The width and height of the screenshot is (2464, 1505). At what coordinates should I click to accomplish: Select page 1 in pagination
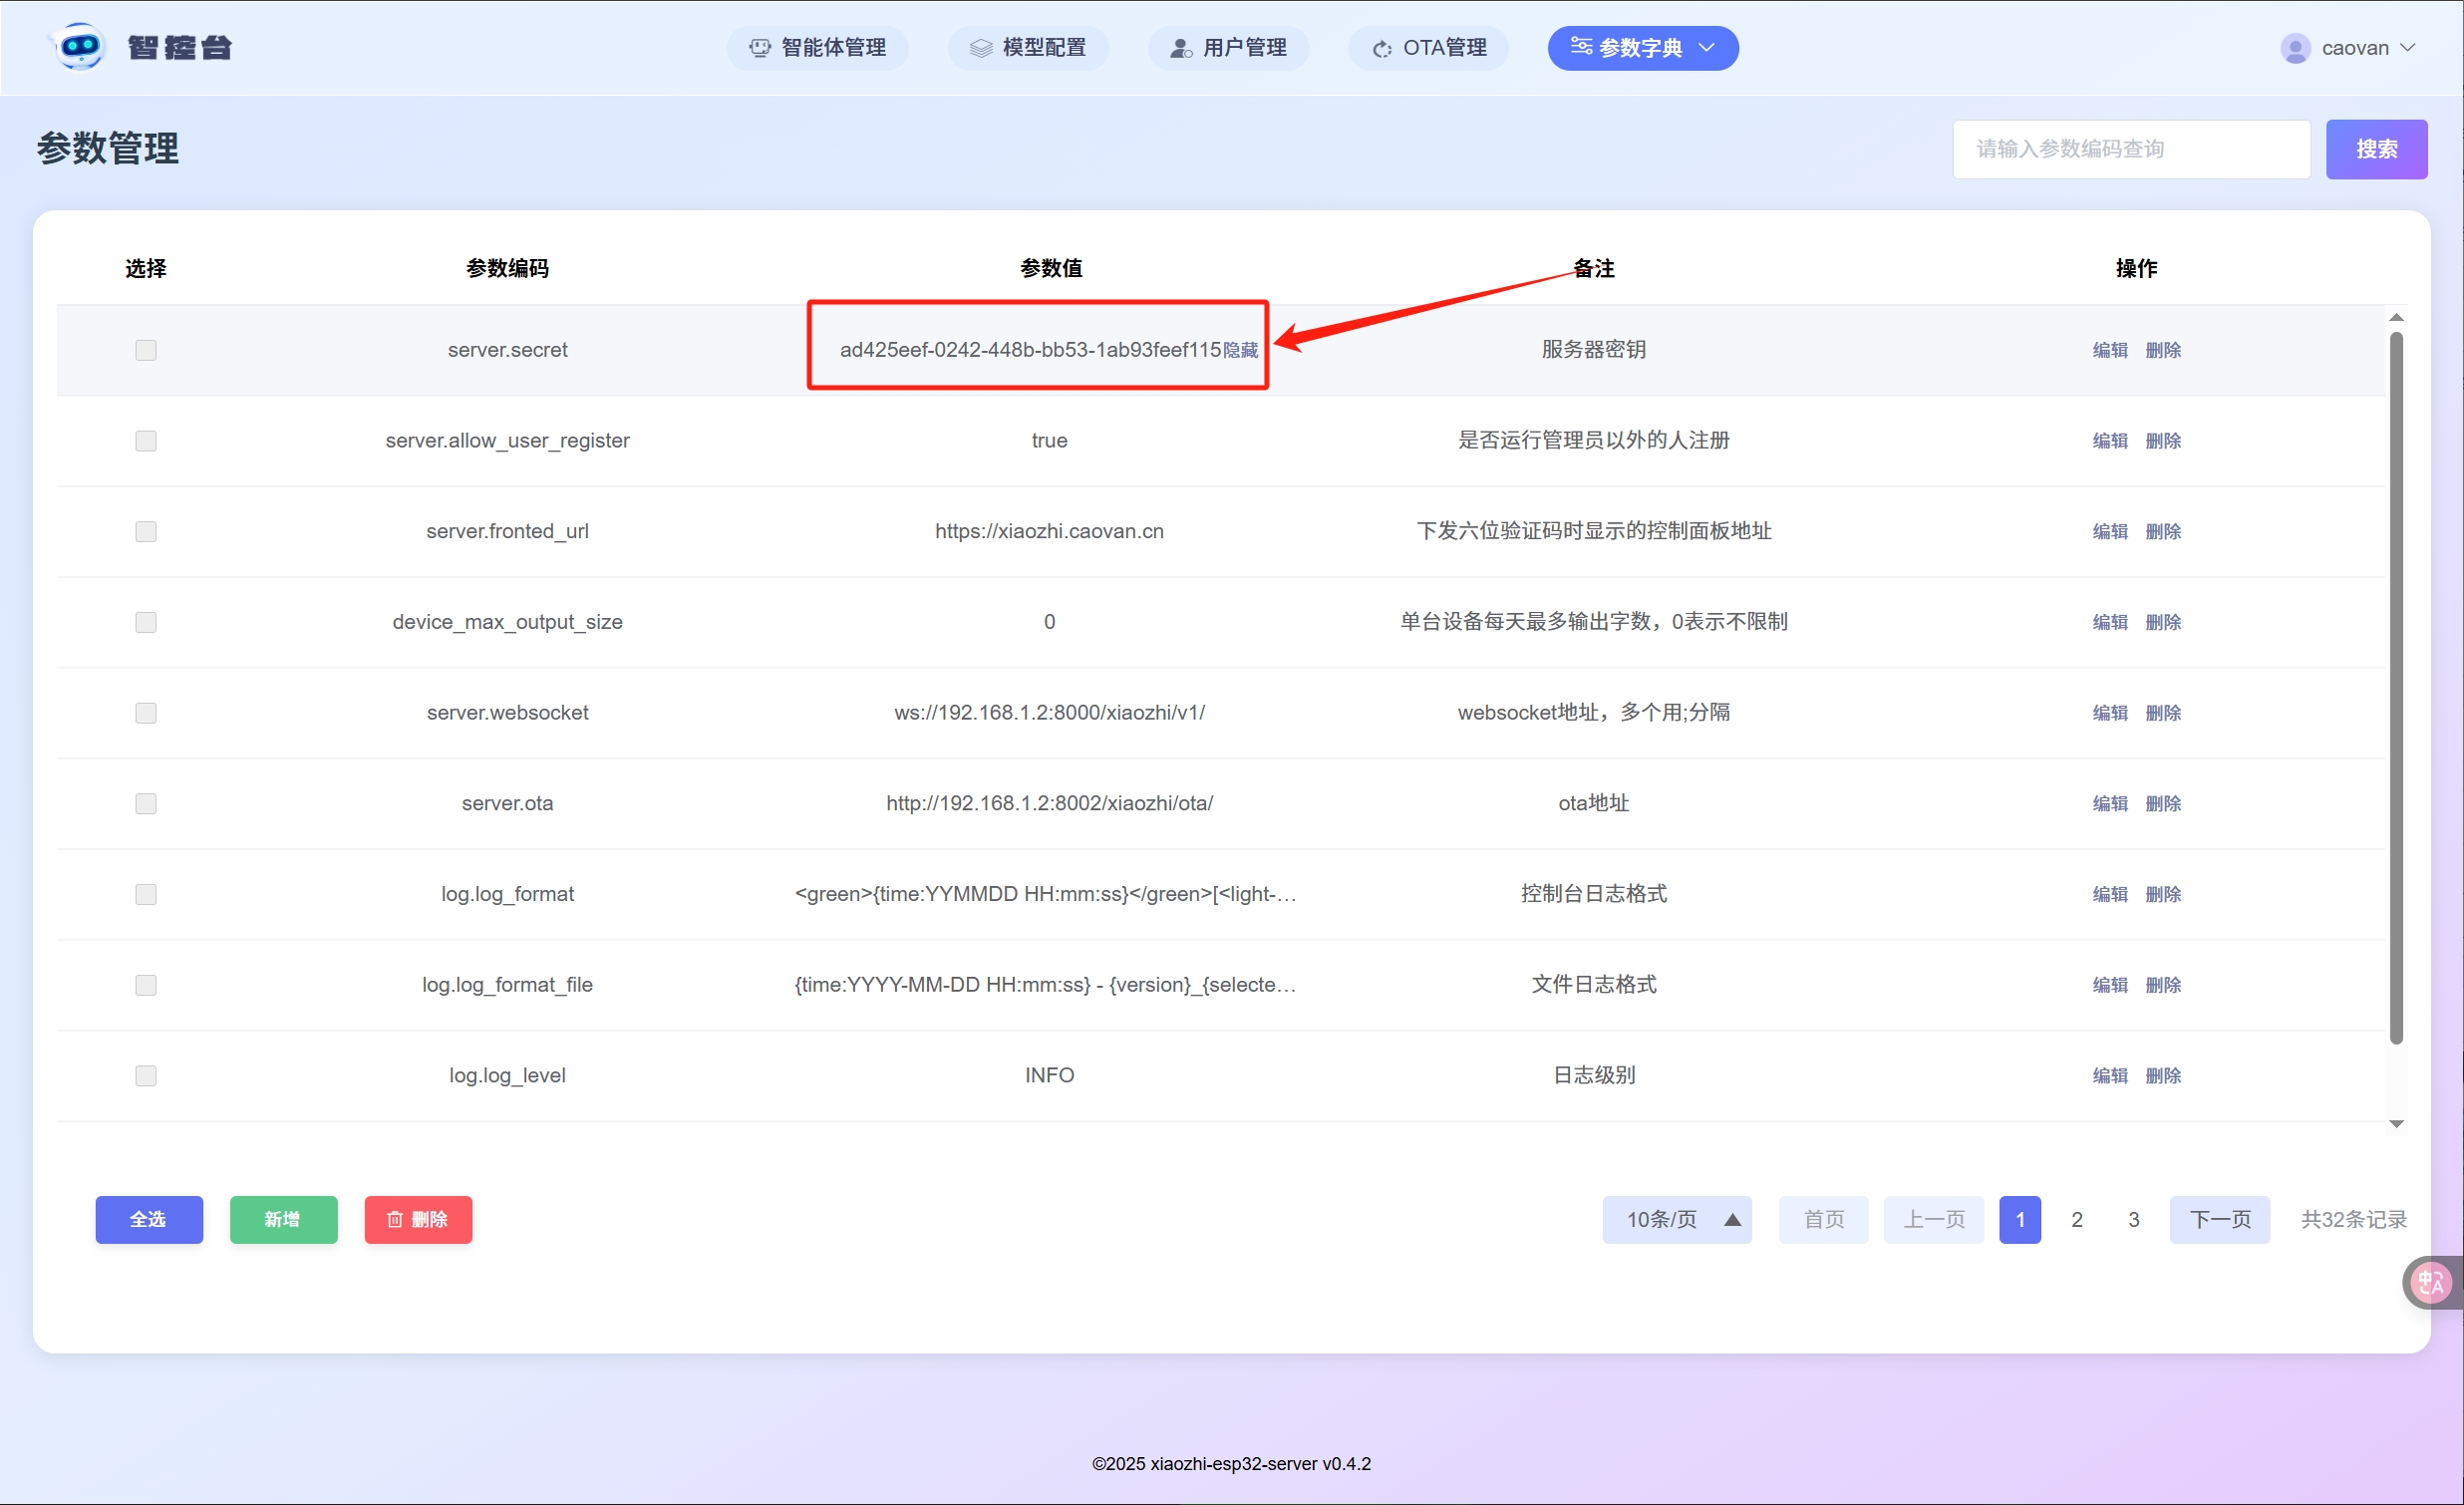tap(2020, 1220)
